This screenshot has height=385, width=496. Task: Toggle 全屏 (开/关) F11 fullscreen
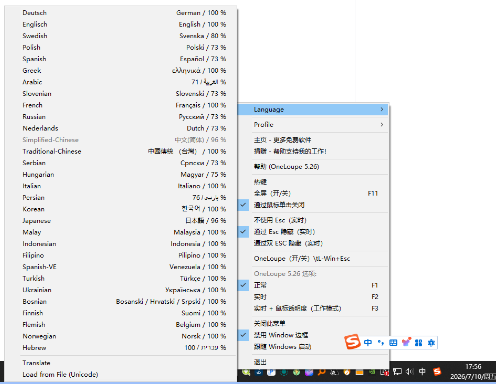[x=313, y=193]
